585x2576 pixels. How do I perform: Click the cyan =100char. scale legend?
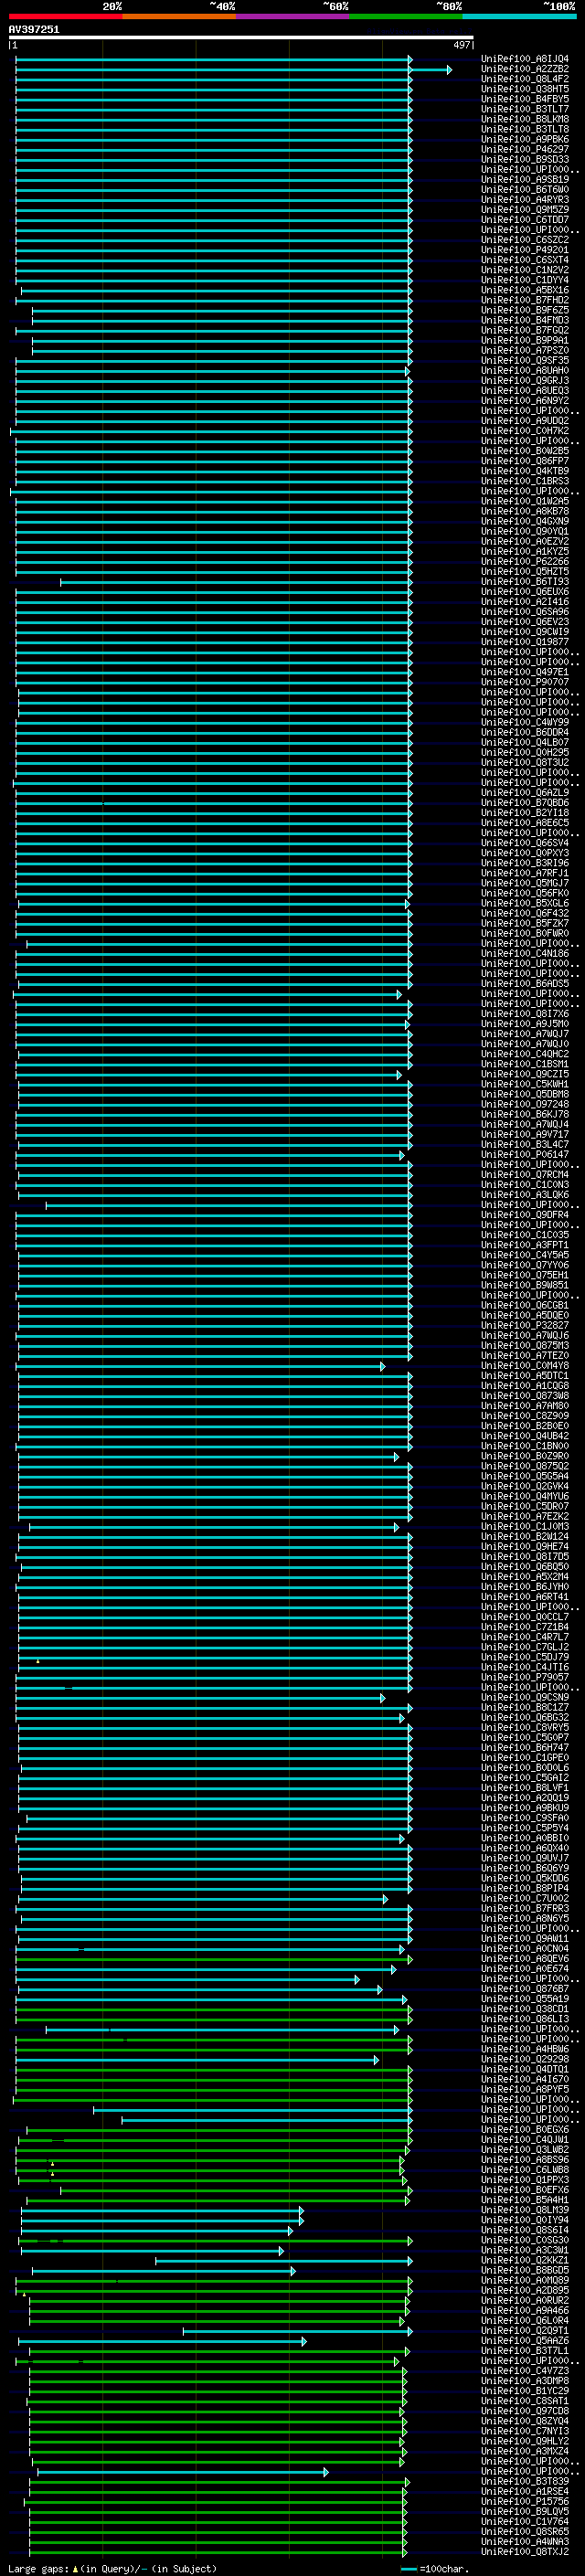(x=436, y=2569)
